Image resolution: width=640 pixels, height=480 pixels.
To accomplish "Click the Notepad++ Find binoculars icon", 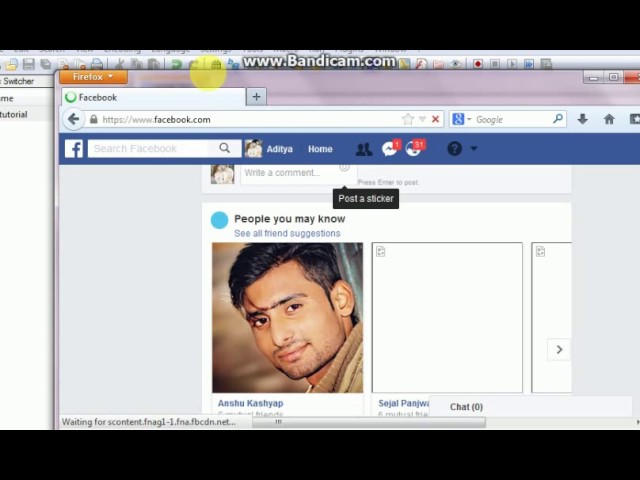I will coord(216,64).
